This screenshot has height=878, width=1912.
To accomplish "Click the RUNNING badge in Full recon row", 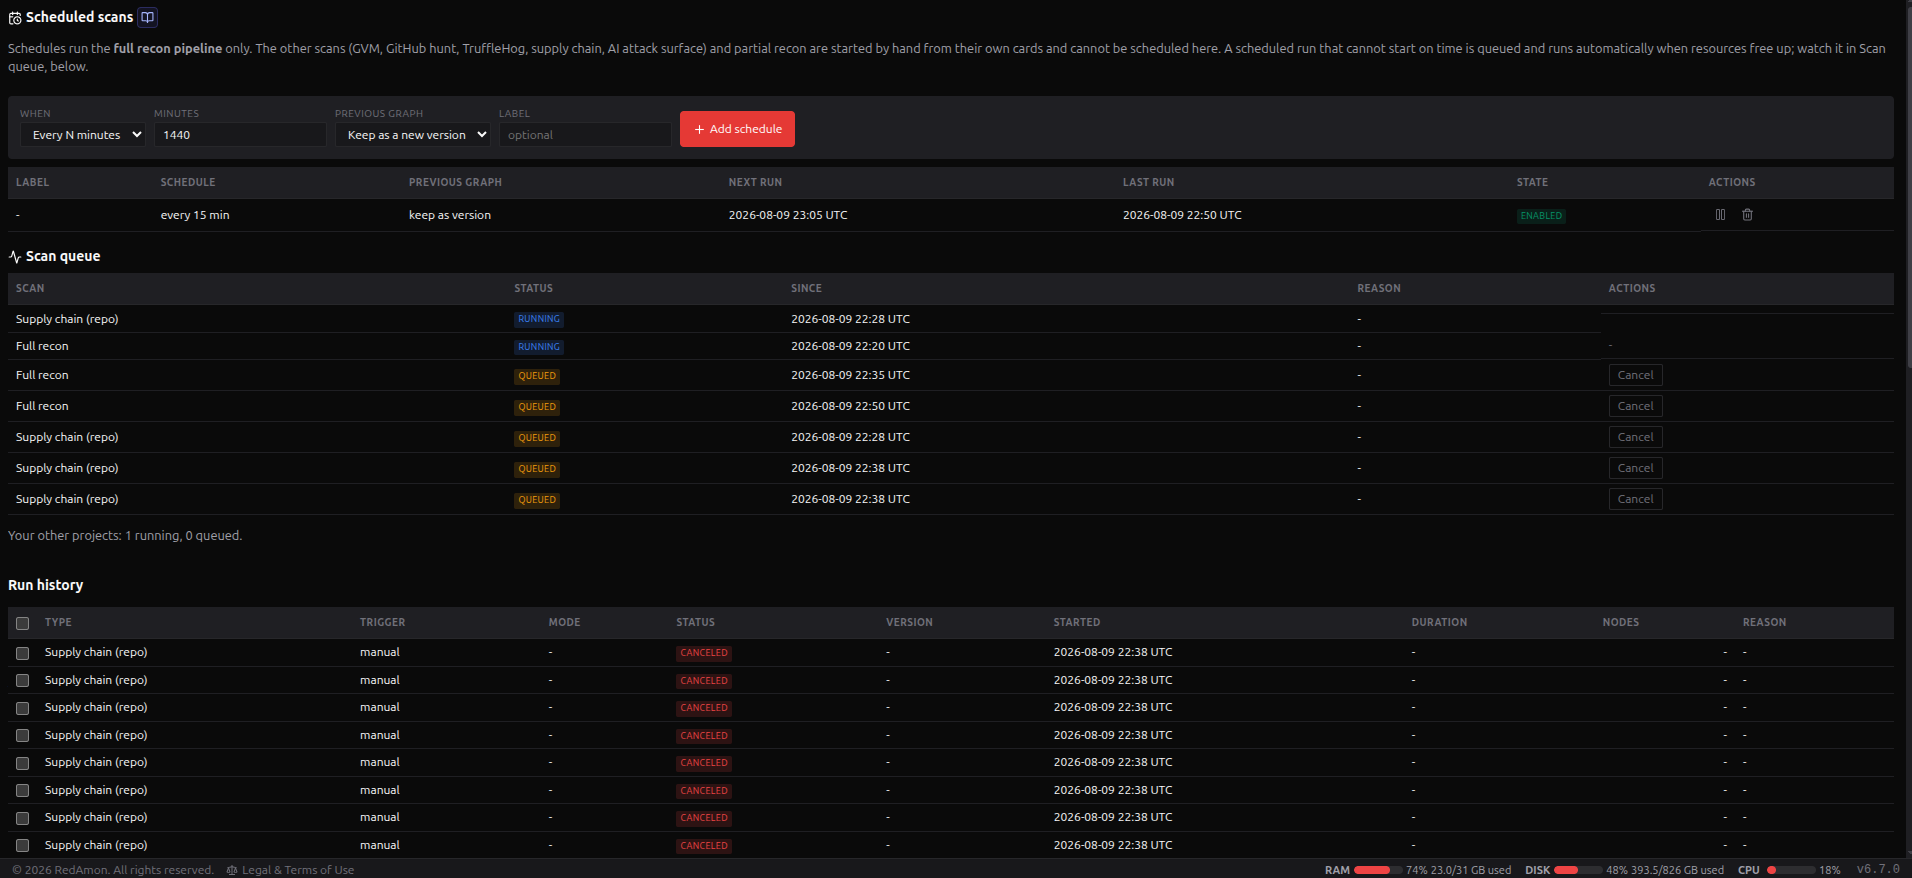I will tap(539, 347).
